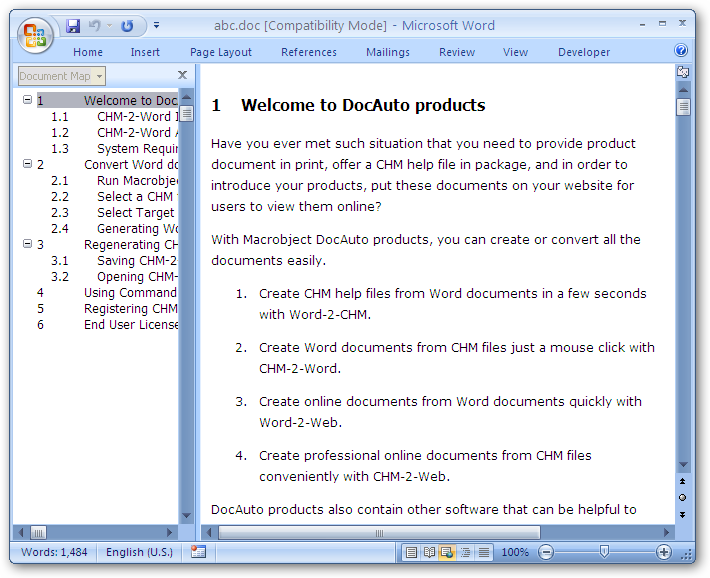The height and width of the screenshot is (578, 710).
Task: Select heading 1 Welcome to Doc in map
Action: pos(107,100)
